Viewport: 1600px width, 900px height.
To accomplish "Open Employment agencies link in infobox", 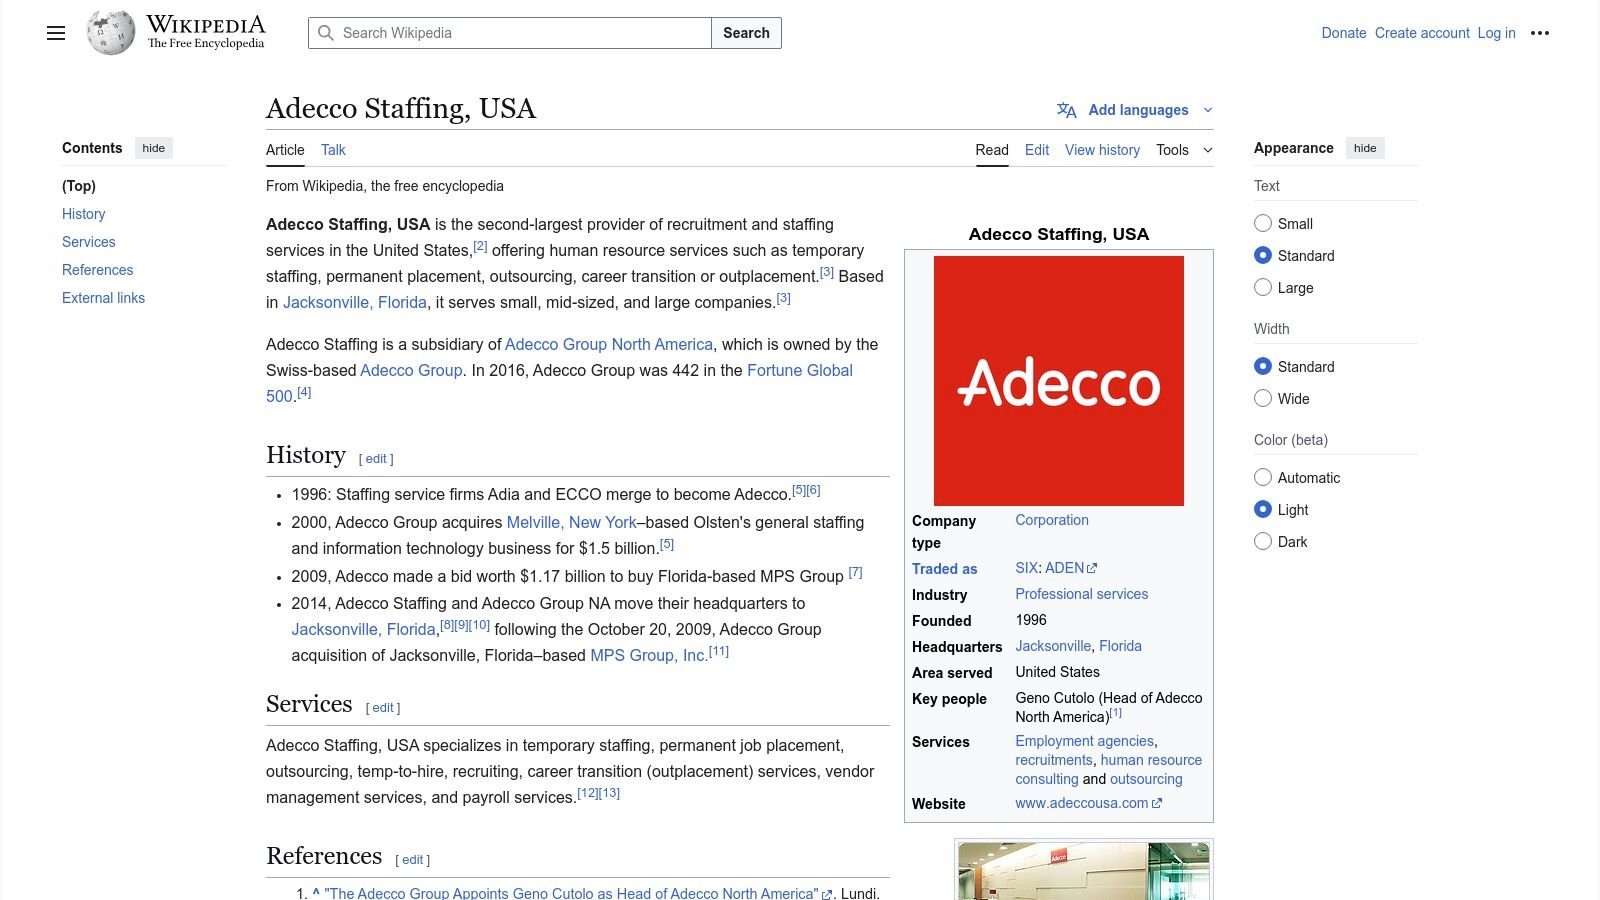I will pyautogui.click(x=1084, y=741).
